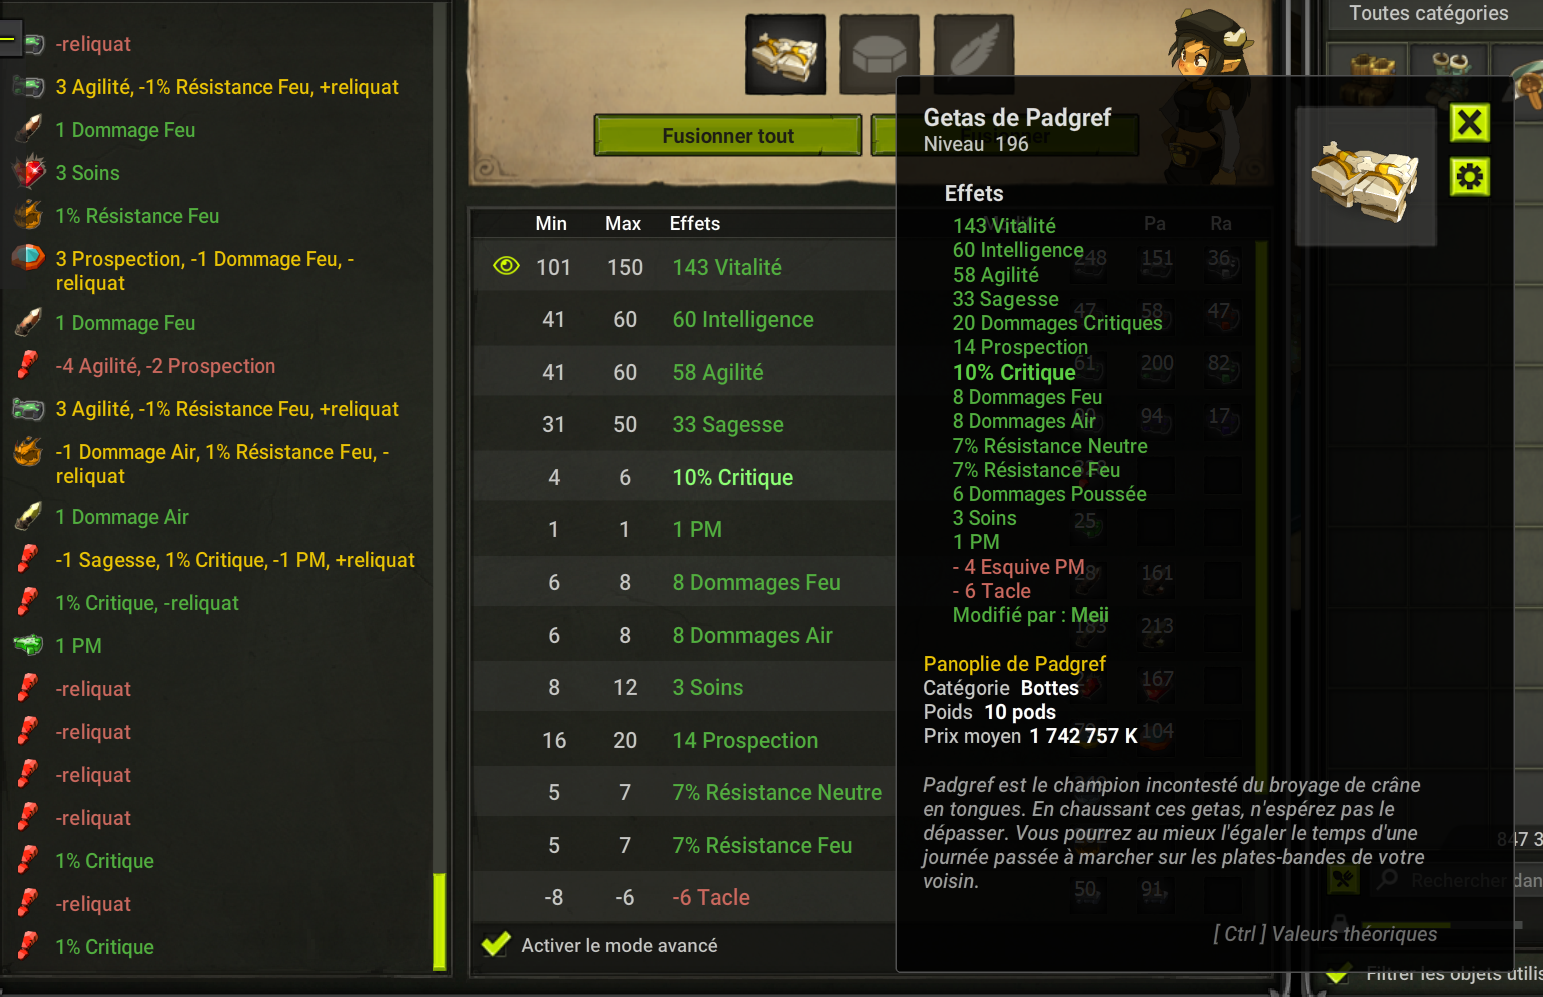Screen dimensions: 1543x997
Task: Select the 10% Critique effect row
Action: pyautogui.click(x=684, y=477)
